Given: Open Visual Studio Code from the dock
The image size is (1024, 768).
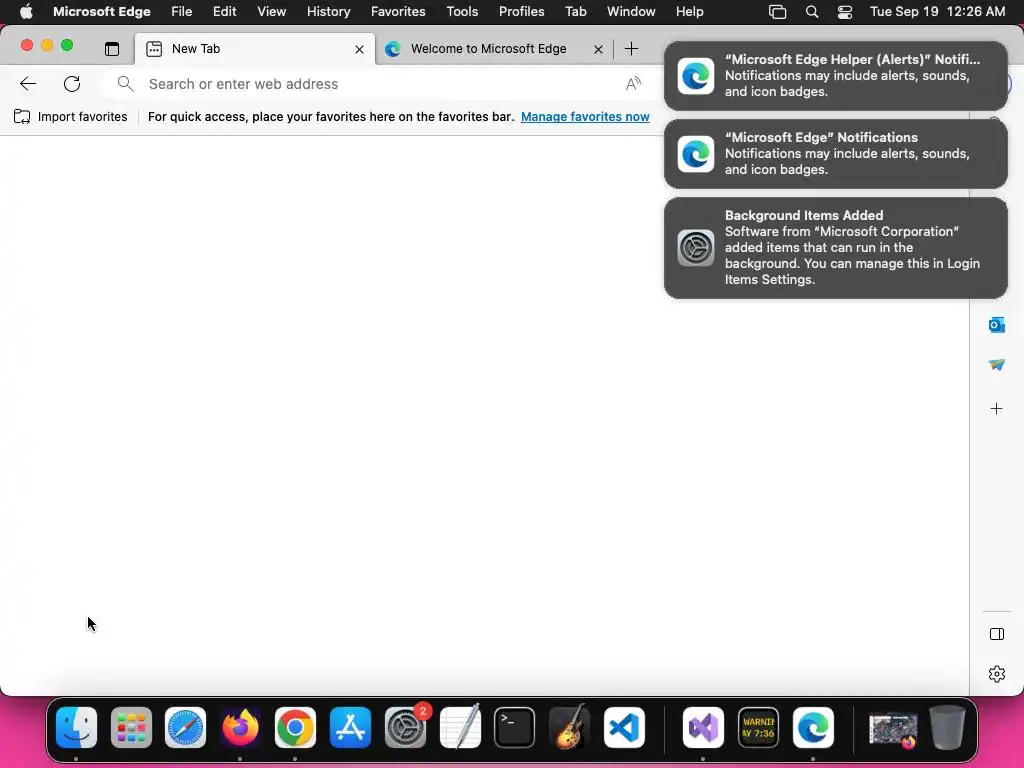Looking at the screenshot, I should 624,728.
